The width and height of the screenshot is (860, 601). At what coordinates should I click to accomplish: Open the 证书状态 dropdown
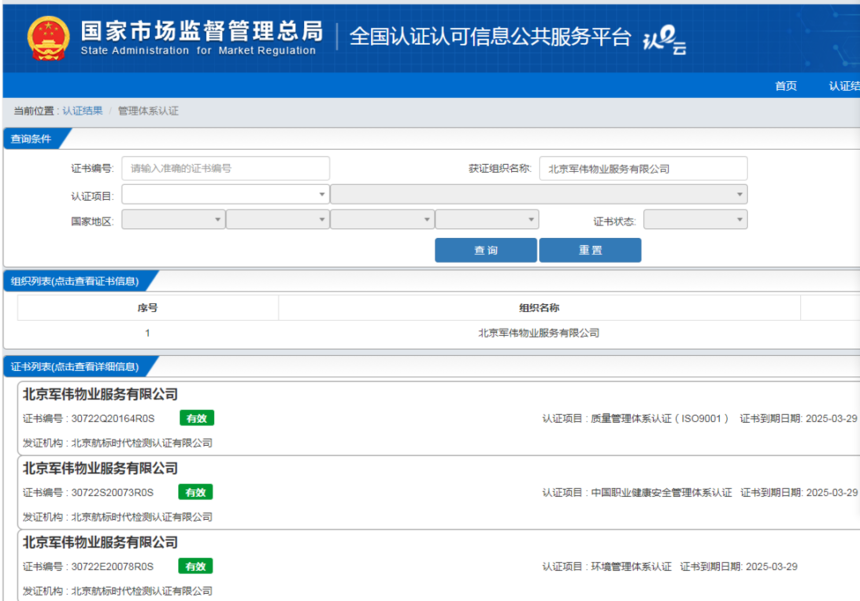(x=695, y=220)
